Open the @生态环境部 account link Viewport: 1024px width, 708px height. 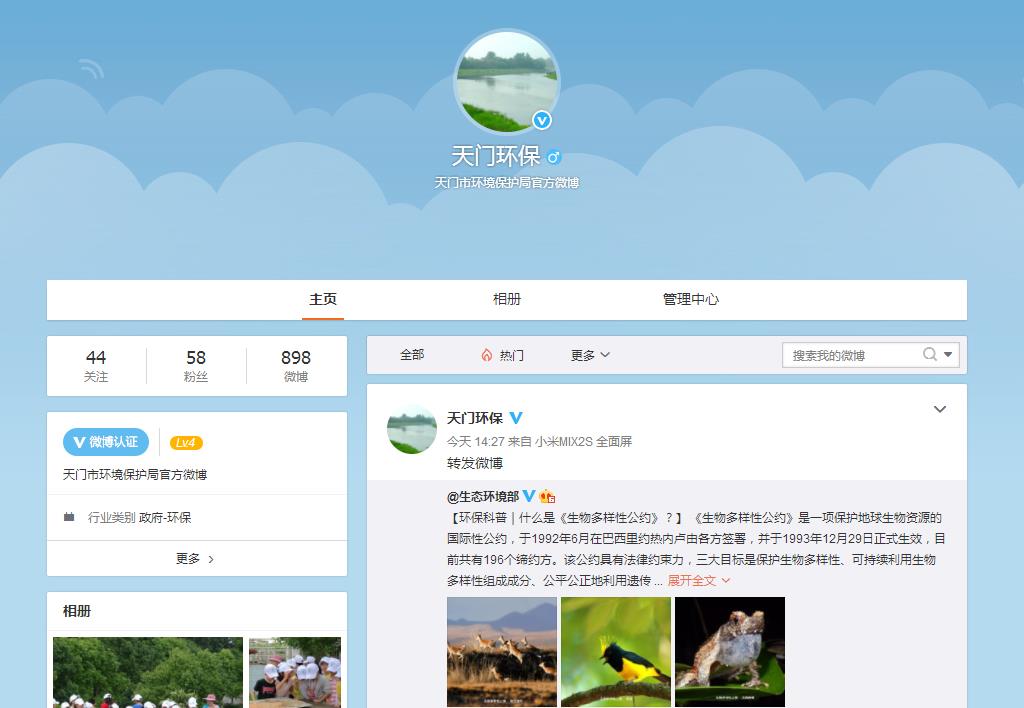[482, 496]
